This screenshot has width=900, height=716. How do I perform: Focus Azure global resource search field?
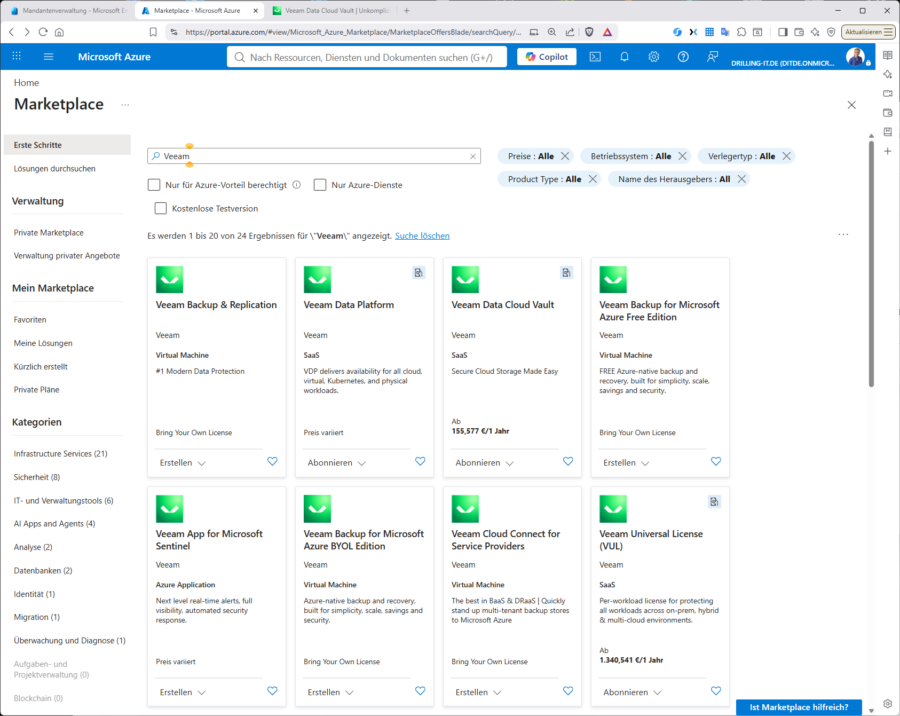367,57
